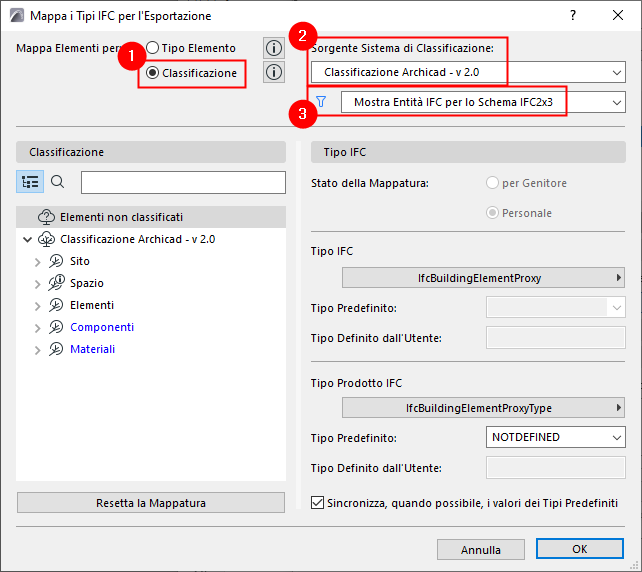Click info icon next to Classificazione
The width and height of the screenshot is (642, 572).
(x=274, y=72)
